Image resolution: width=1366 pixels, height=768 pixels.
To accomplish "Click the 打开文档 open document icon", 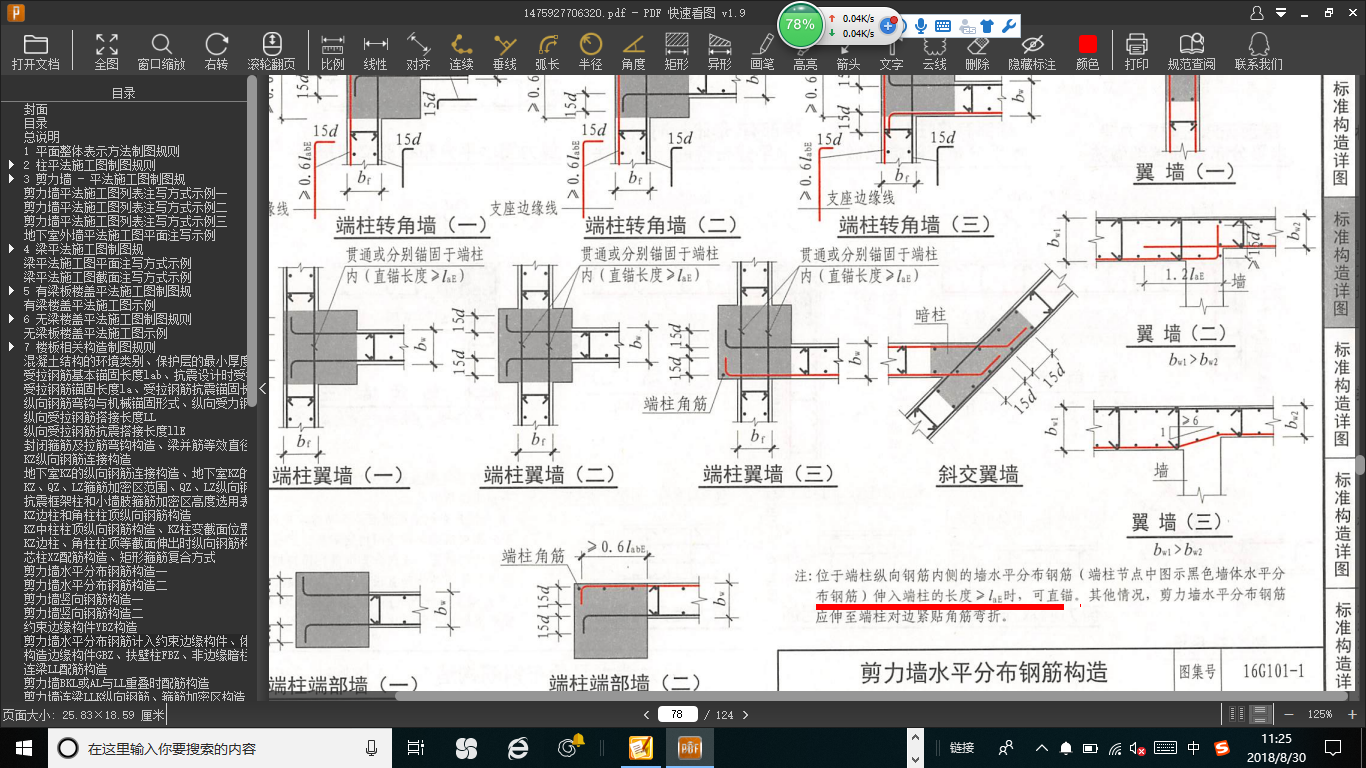I will click(36, 51).
